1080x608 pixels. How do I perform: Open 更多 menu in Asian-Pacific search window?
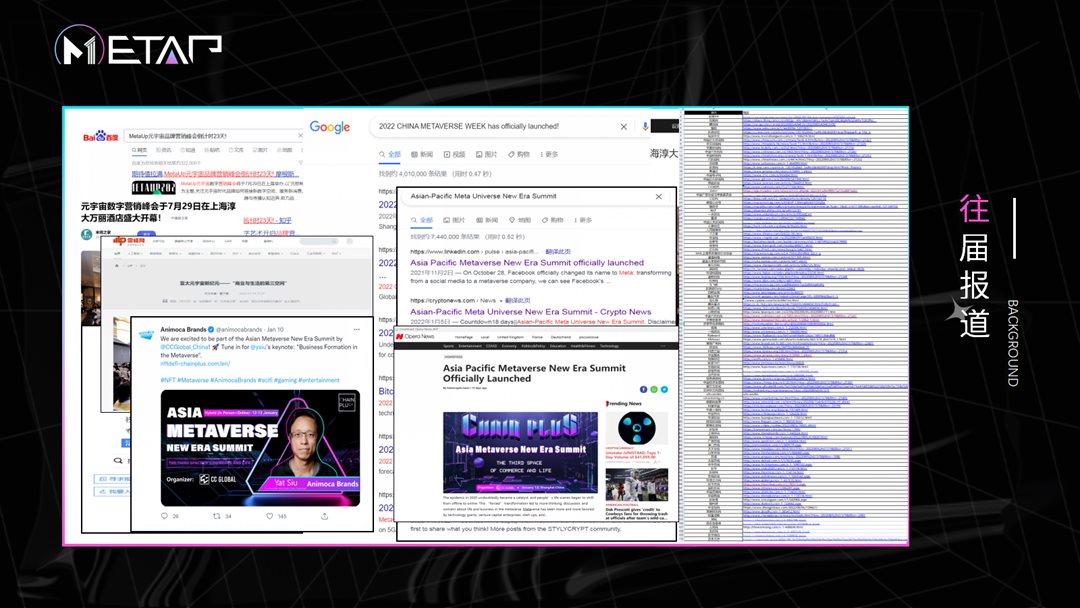pos(583,220)
